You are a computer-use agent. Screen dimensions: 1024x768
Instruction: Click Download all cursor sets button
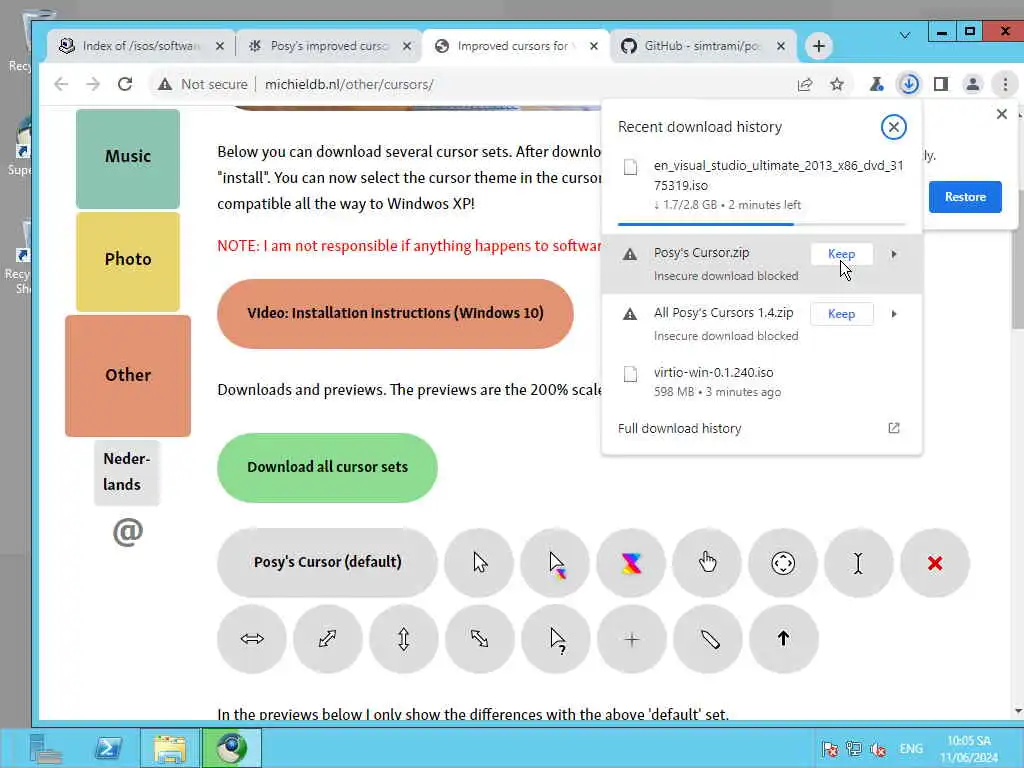tap(327, 468)
